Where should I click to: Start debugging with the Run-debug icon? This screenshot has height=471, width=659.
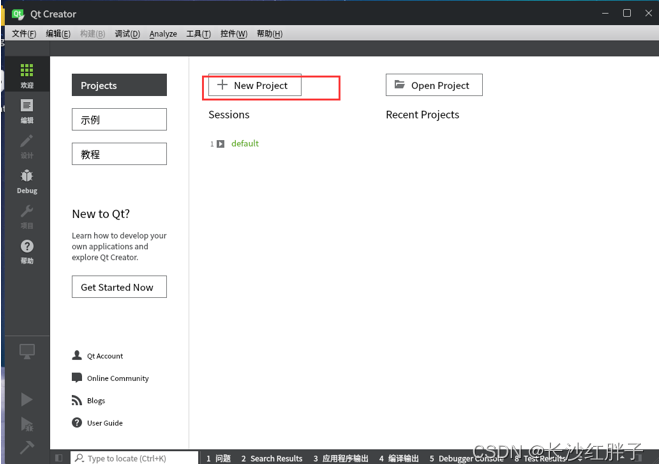[x=26, y=424]
